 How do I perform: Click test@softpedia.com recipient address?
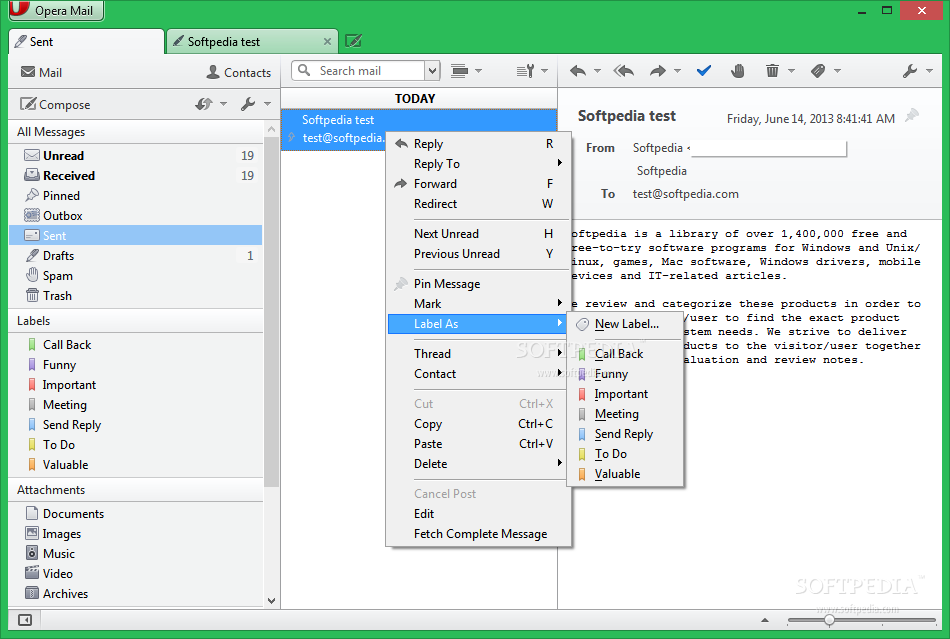[685, 194]
